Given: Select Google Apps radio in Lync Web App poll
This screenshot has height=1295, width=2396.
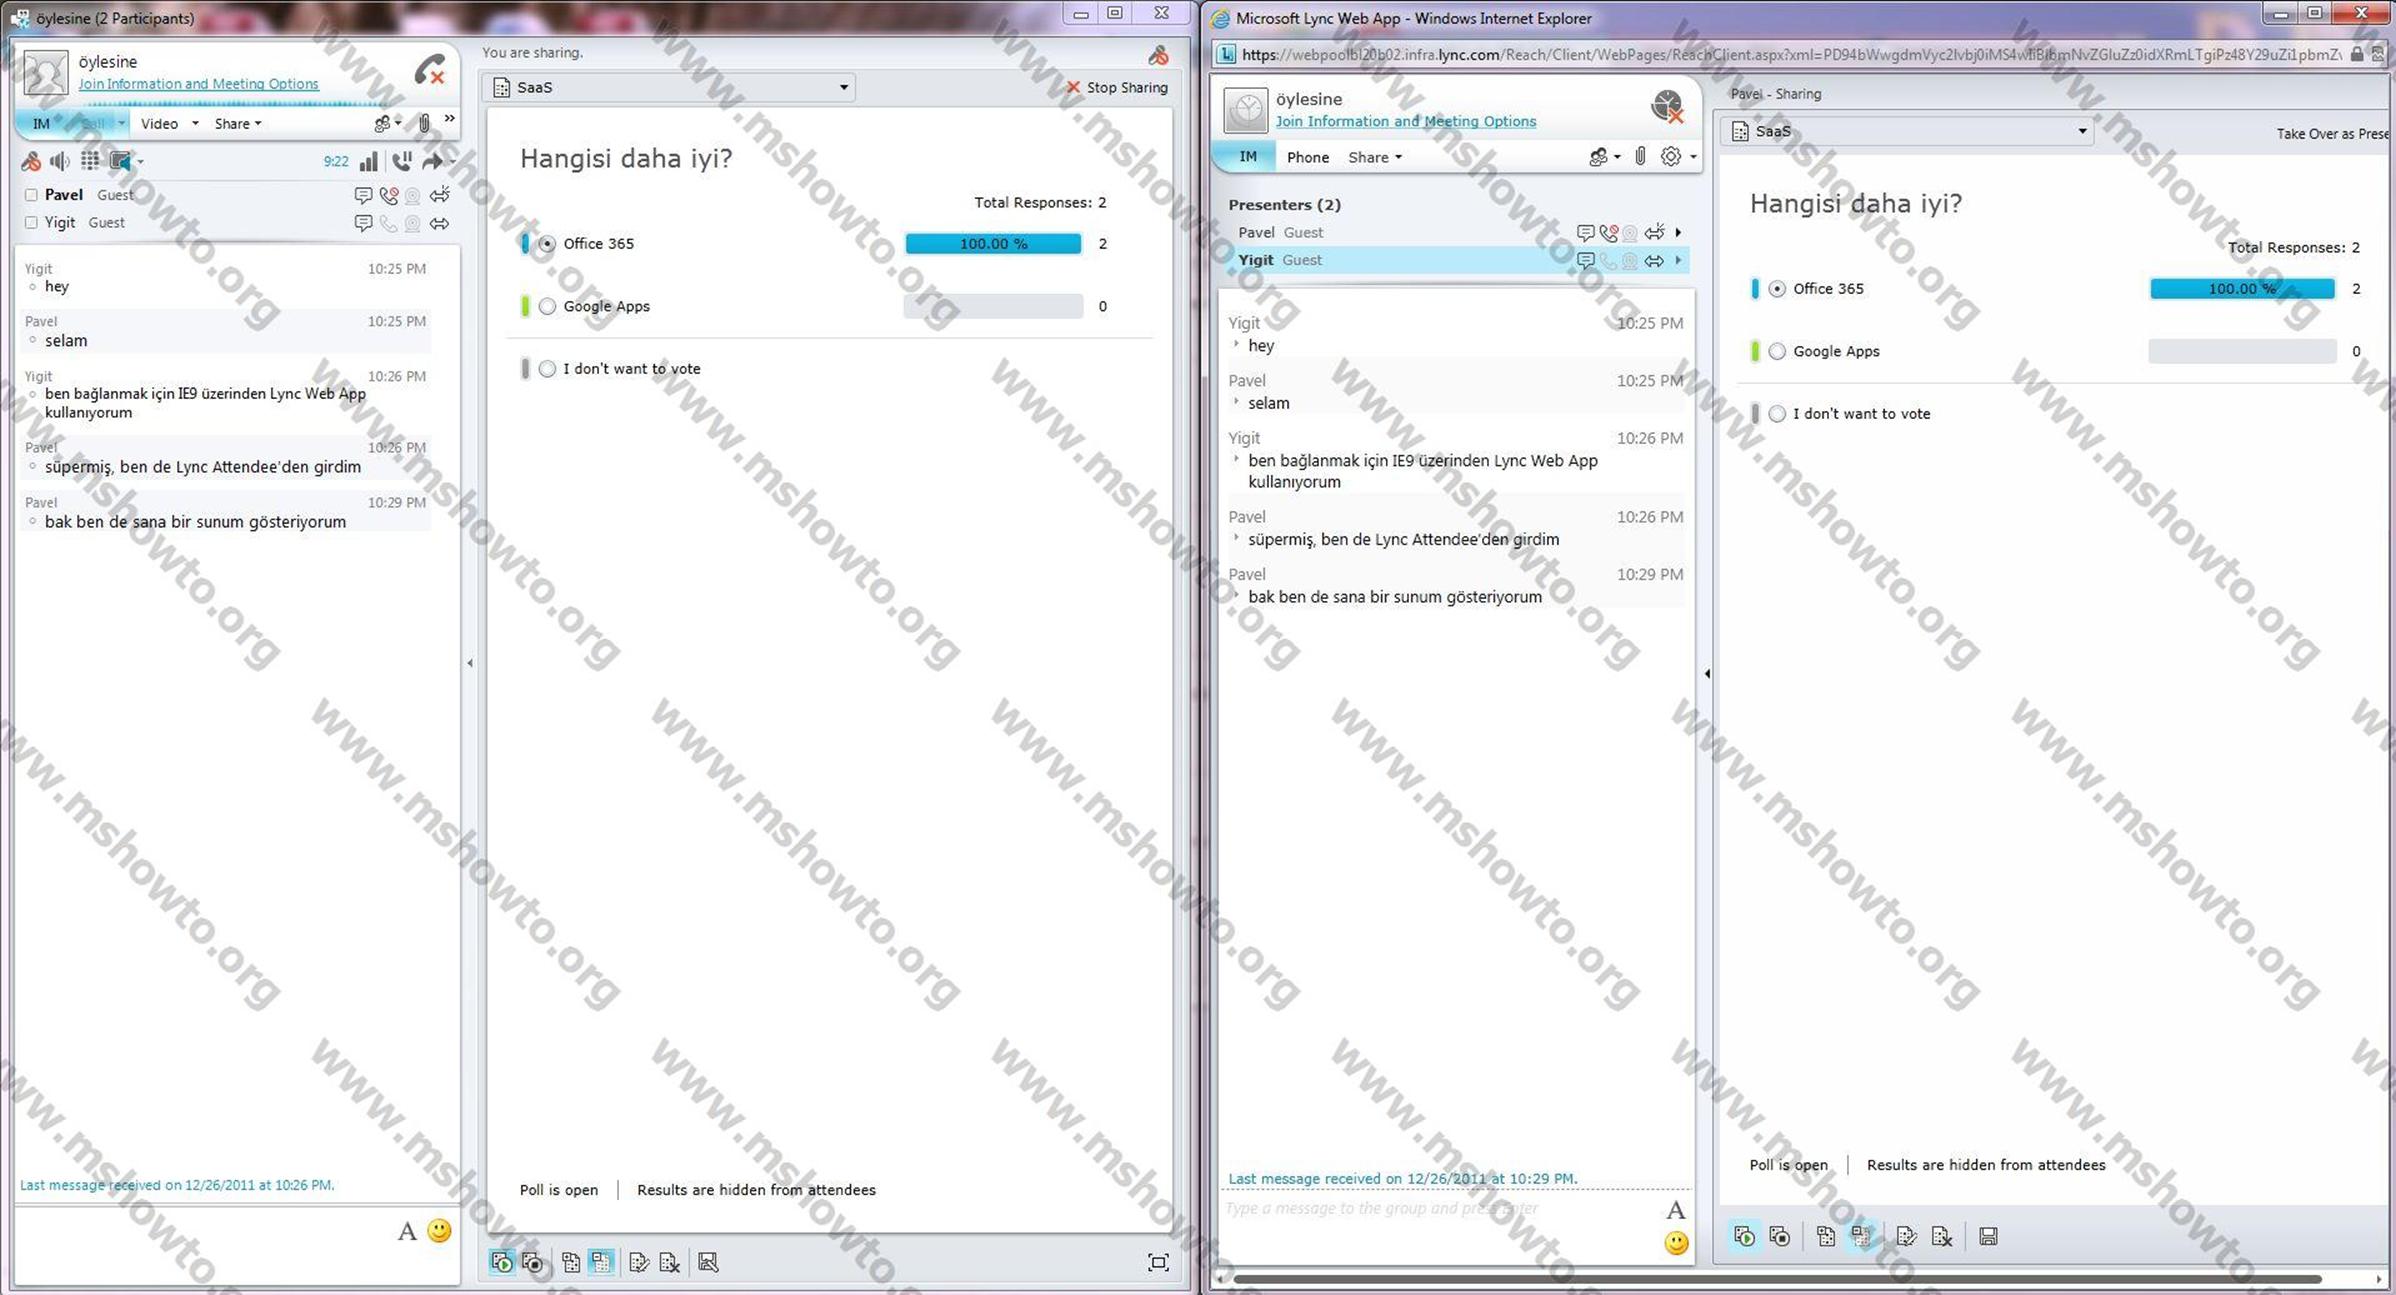Looking at the screenshot, I should click(1777, 351).
